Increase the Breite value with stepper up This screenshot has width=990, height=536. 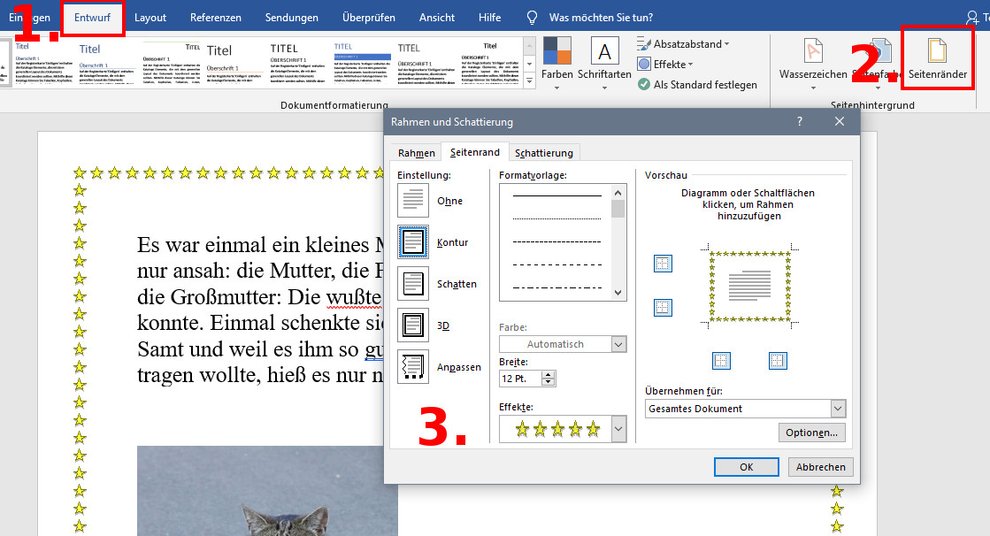pyautogui.click(x=548, y=374)
